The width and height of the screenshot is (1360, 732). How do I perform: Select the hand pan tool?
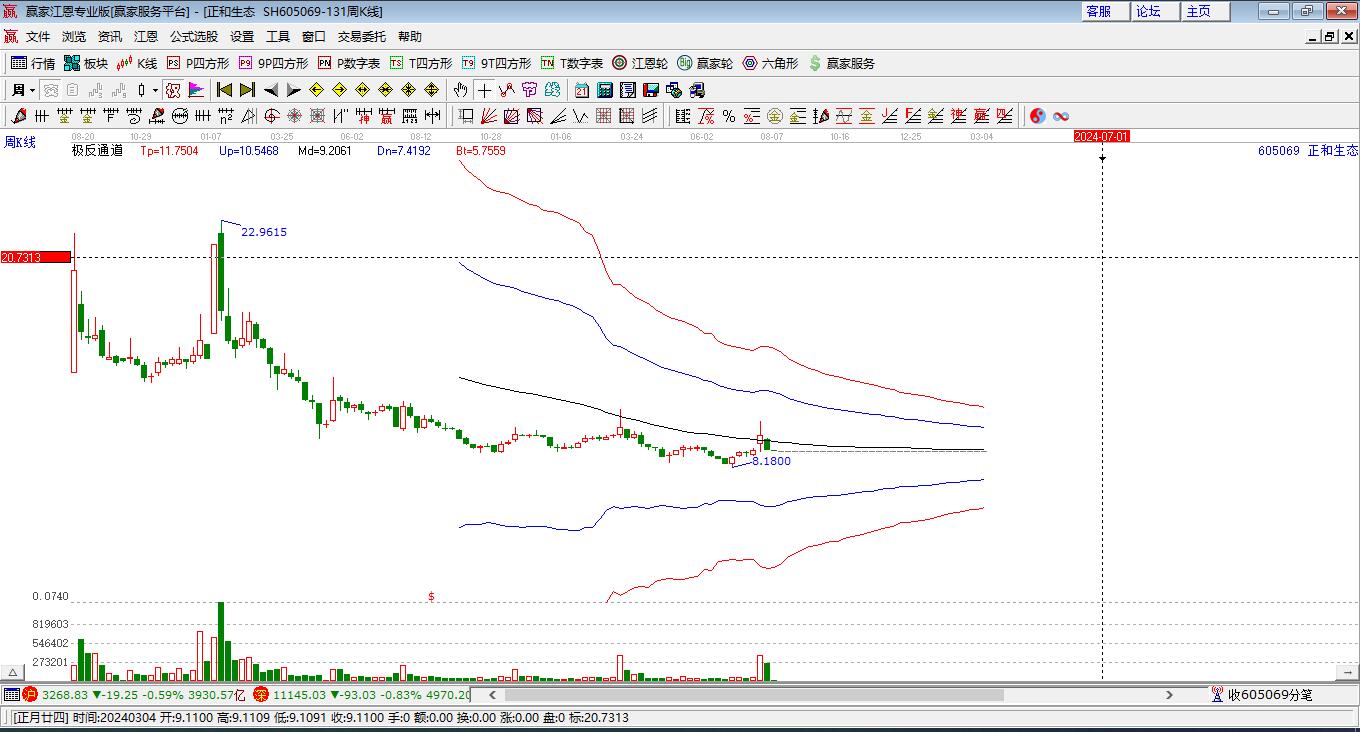(x=460, y=90)
